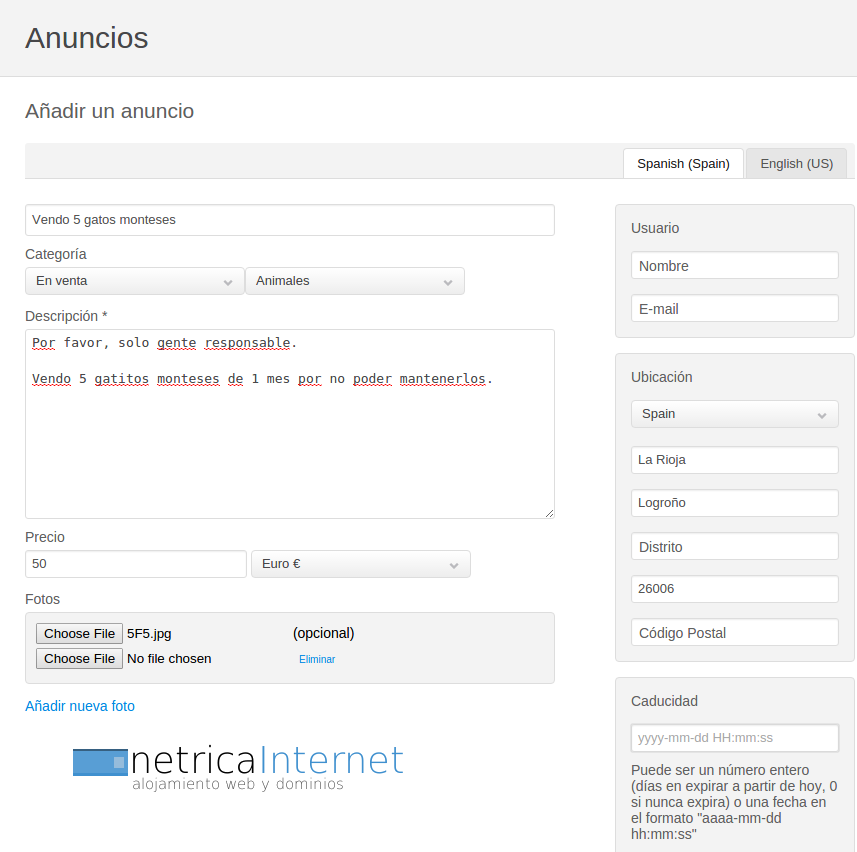This screenshot has height=852, width=857.
Task: Open the Spain country dropdown
Action: [x=735, y=414]
